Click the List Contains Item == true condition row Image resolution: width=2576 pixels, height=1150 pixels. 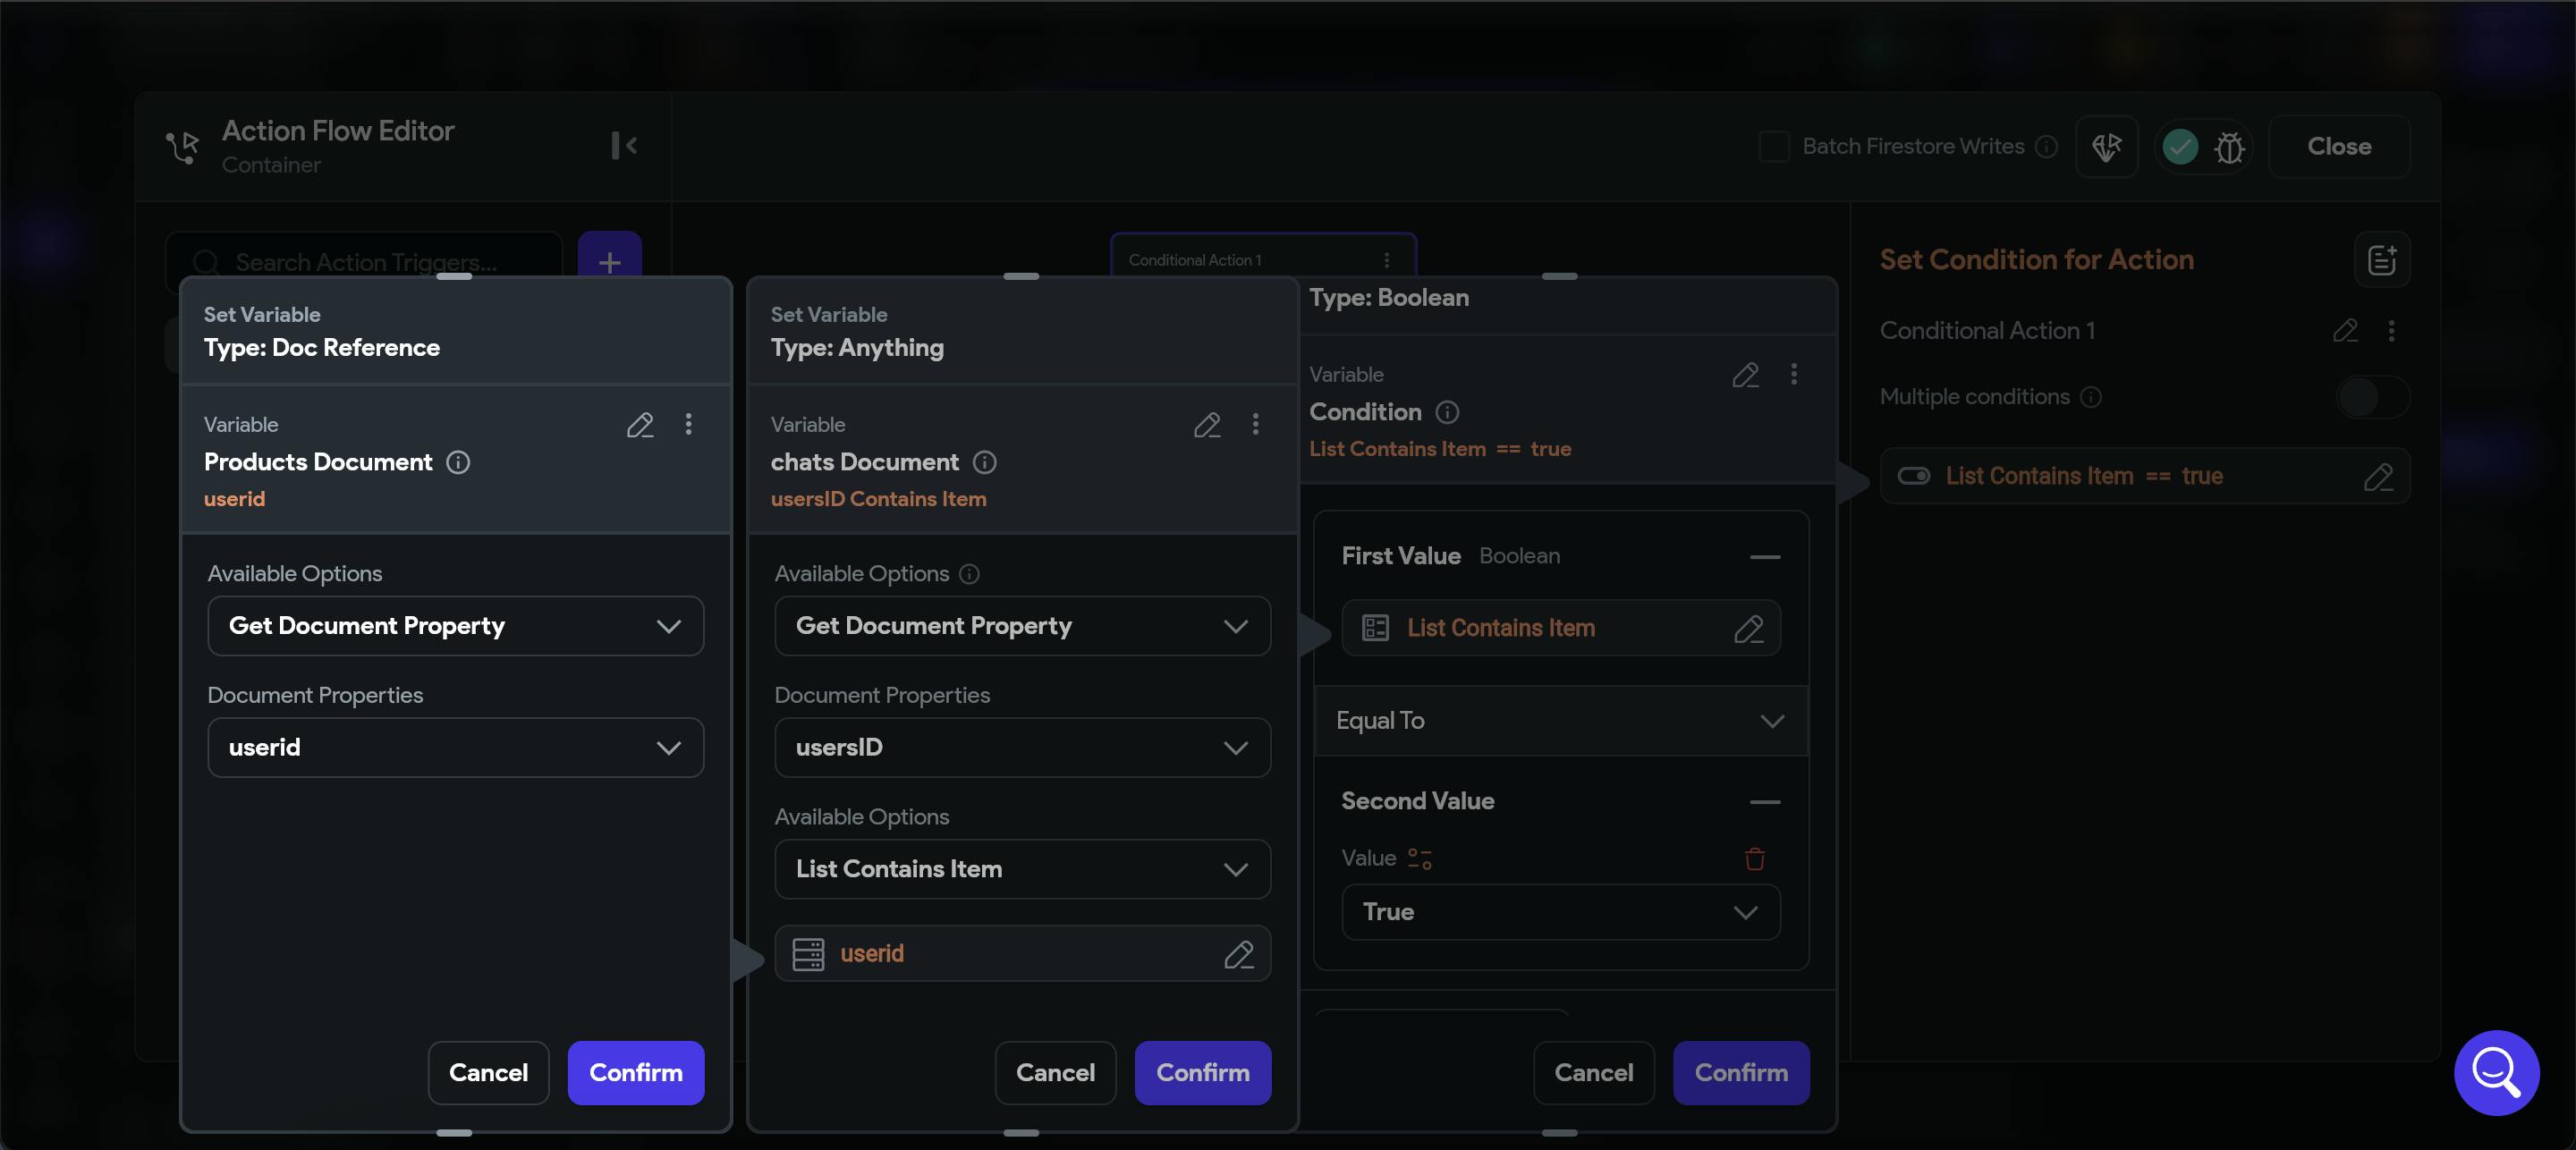point(2145,477)
